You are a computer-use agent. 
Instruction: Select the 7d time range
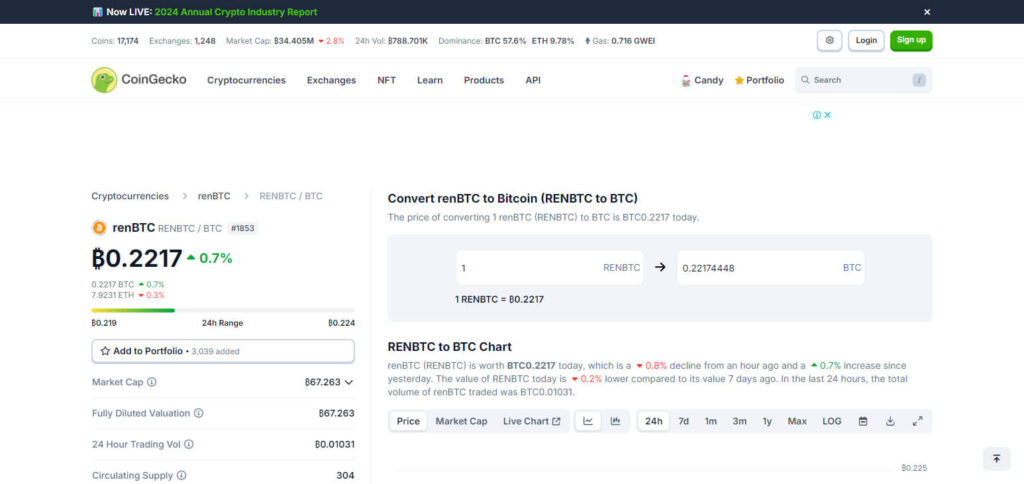click(683, 421)
